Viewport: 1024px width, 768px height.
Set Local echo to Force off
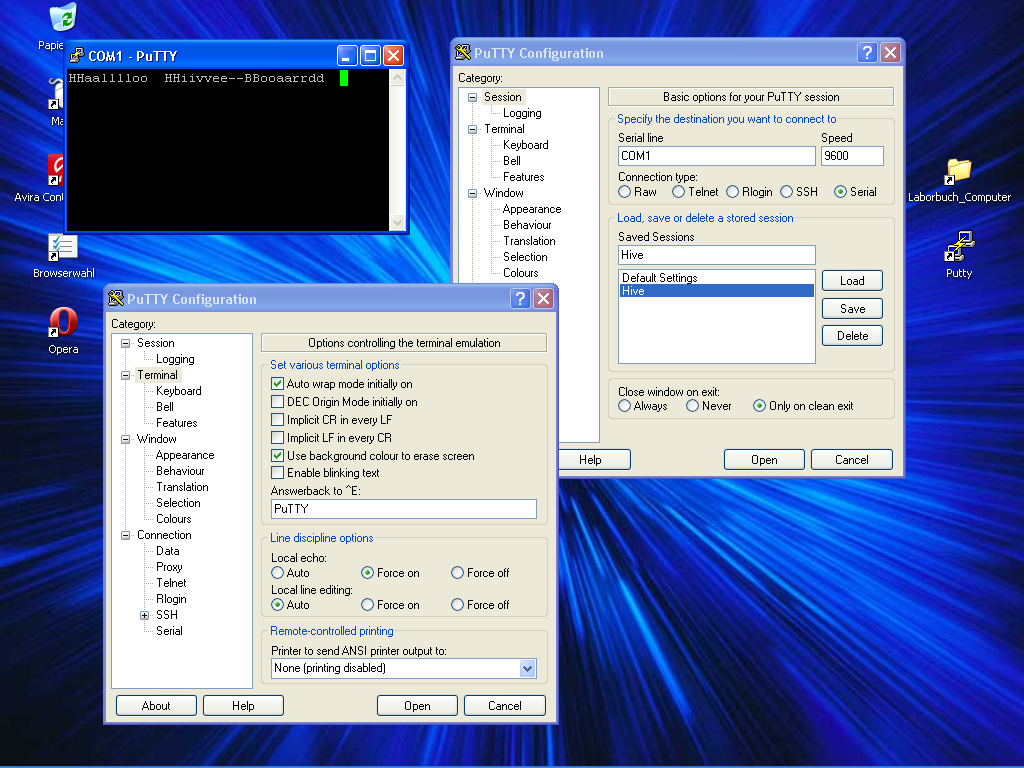457,573
